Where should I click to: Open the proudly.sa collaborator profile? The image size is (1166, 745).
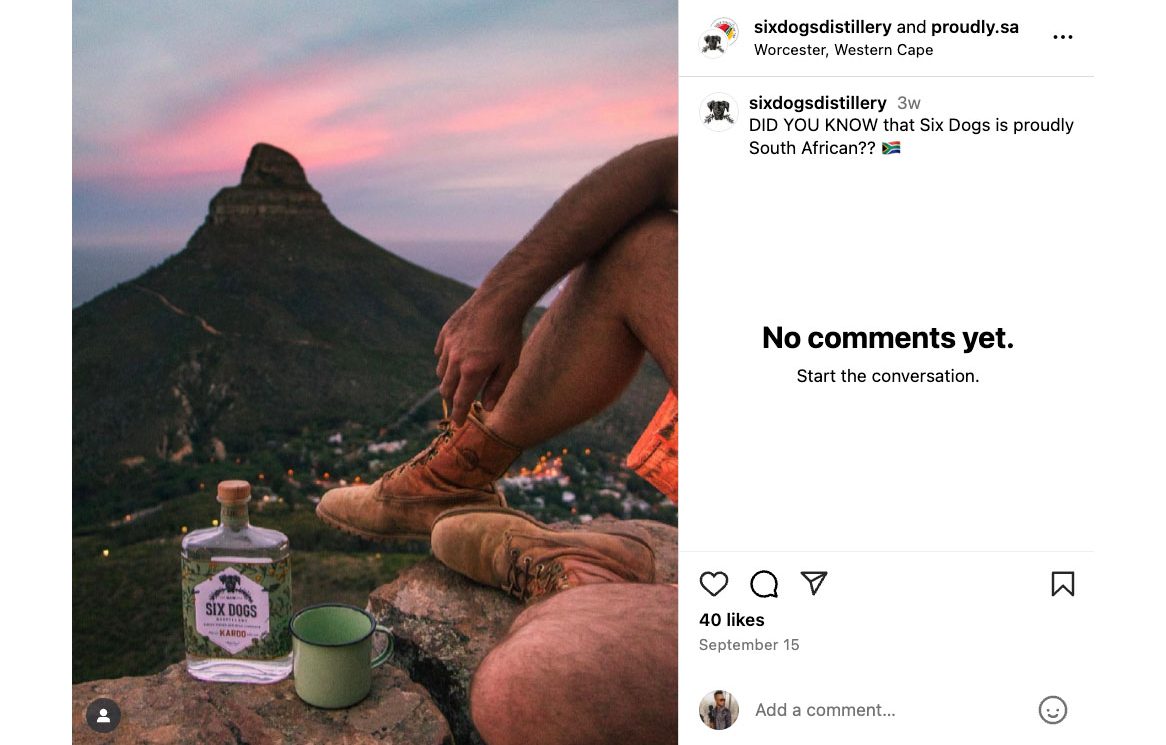pos(974,27)
